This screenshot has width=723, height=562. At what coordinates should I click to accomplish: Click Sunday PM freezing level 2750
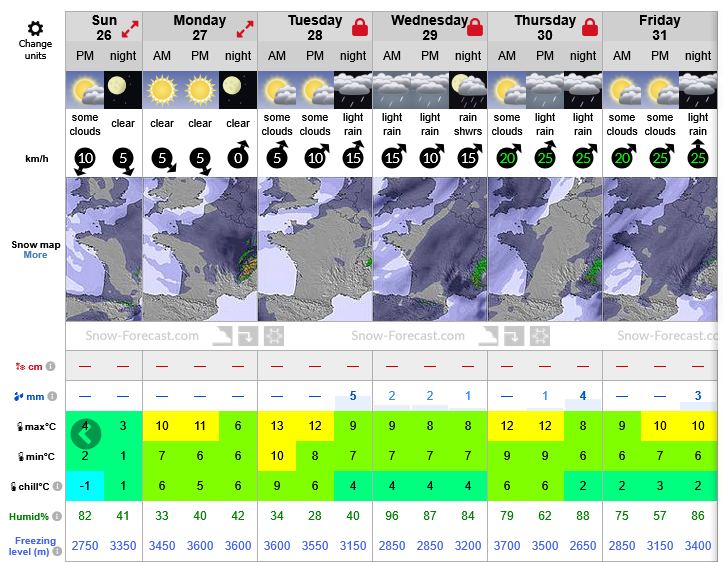click(x=85, y=546)
